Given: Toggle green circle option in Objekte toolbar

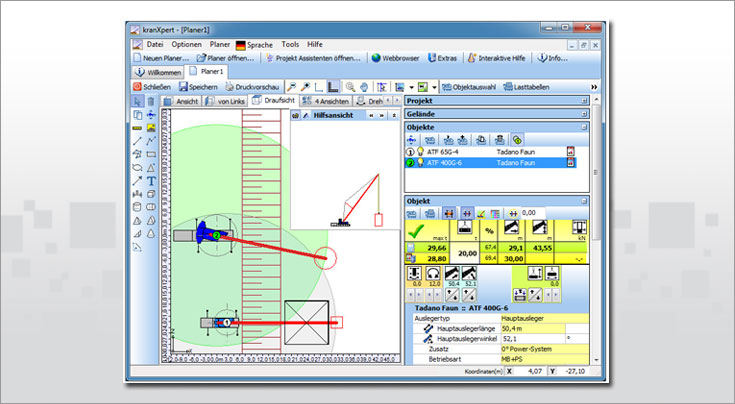Looking at the screenshot, I should [x=517, y=140].
